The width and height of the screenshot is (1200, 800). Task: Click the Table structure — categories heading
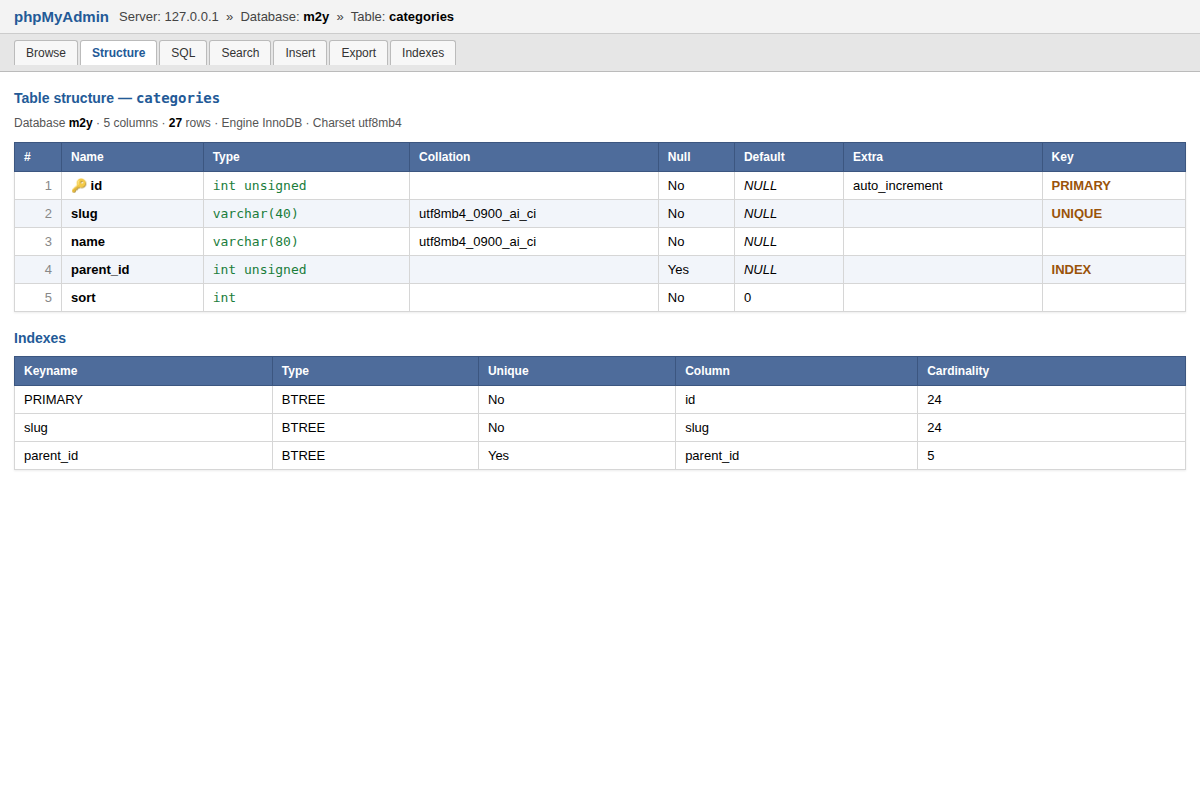coord(117,98)
